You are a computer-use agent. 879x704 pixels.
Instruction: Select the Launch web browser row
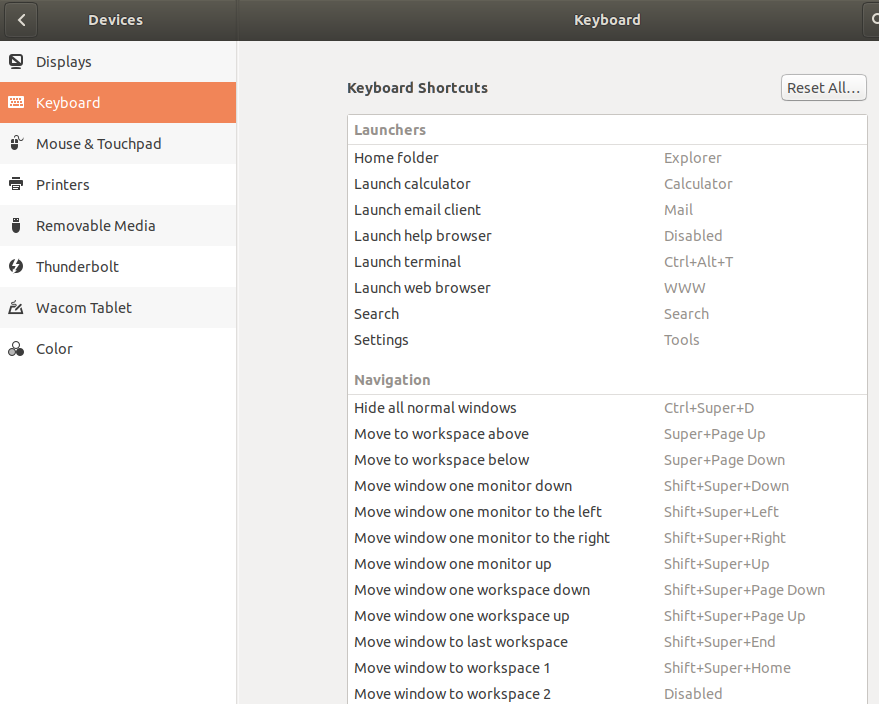pyautogui.click(x=607, y=288)
